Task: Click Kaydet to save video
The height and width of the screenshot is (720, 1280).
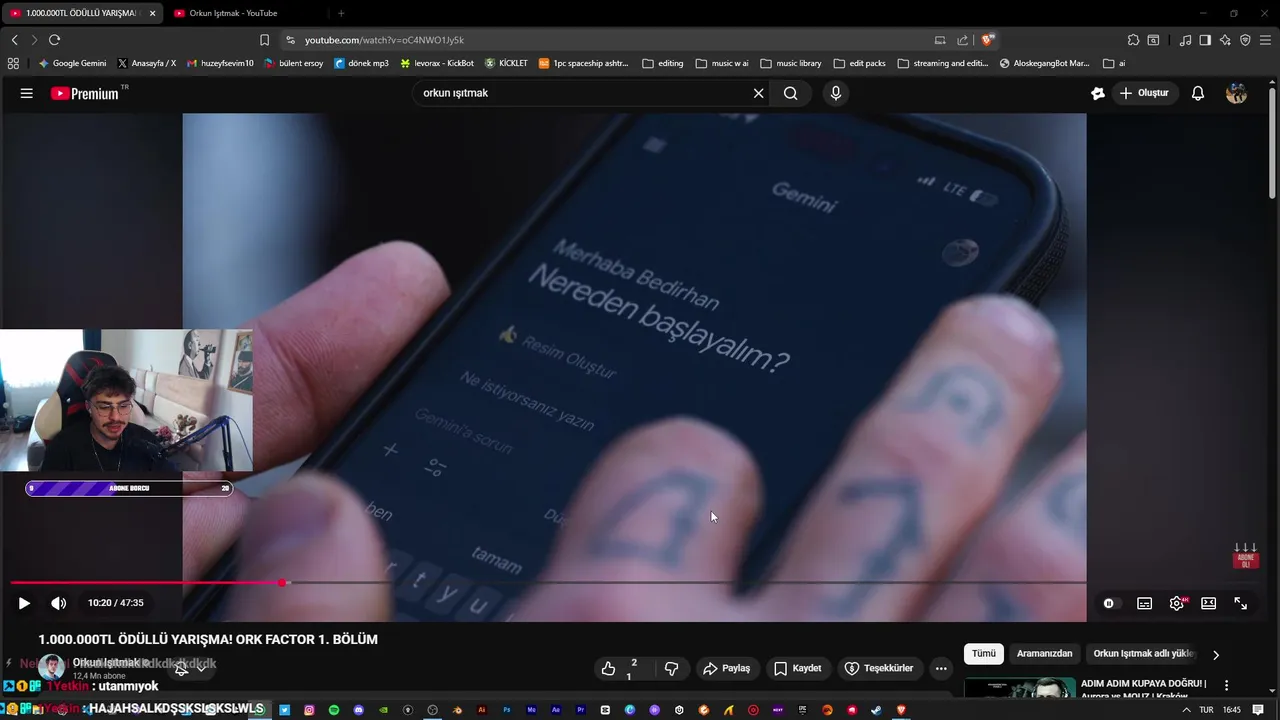Action: (x=798, y=668)
